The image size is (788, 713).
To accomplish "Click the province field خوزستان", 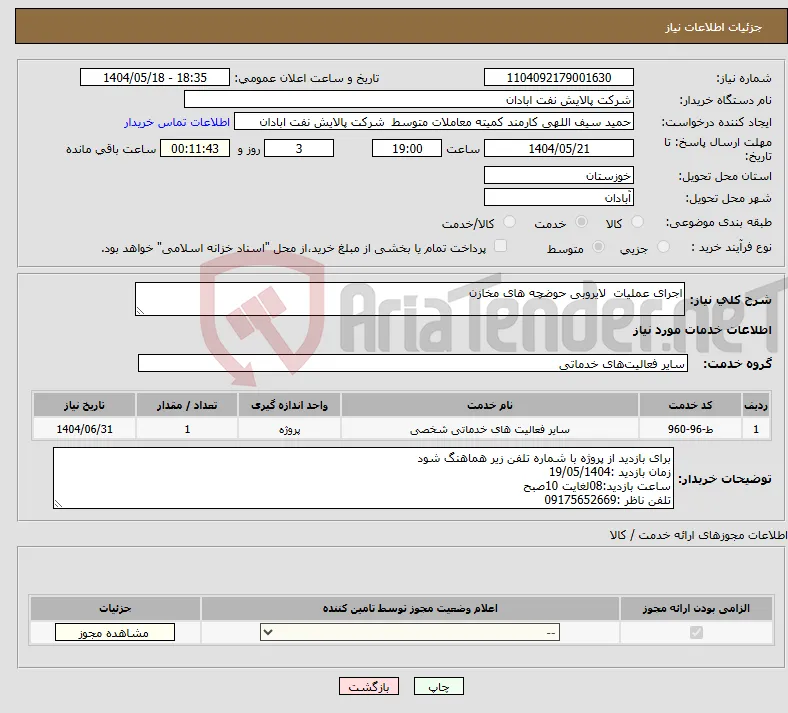I will tap(558, 175).
